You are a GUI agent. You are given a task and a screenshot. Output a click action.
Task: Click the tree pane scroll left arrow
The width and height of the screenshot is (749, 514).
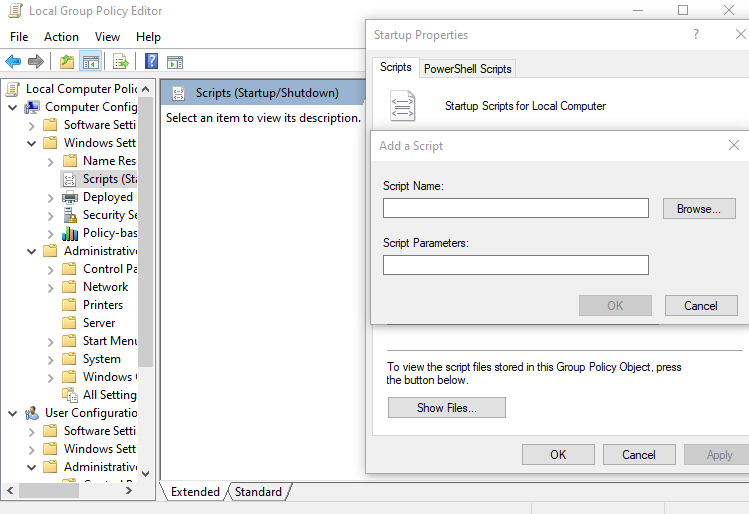[10, 491]
